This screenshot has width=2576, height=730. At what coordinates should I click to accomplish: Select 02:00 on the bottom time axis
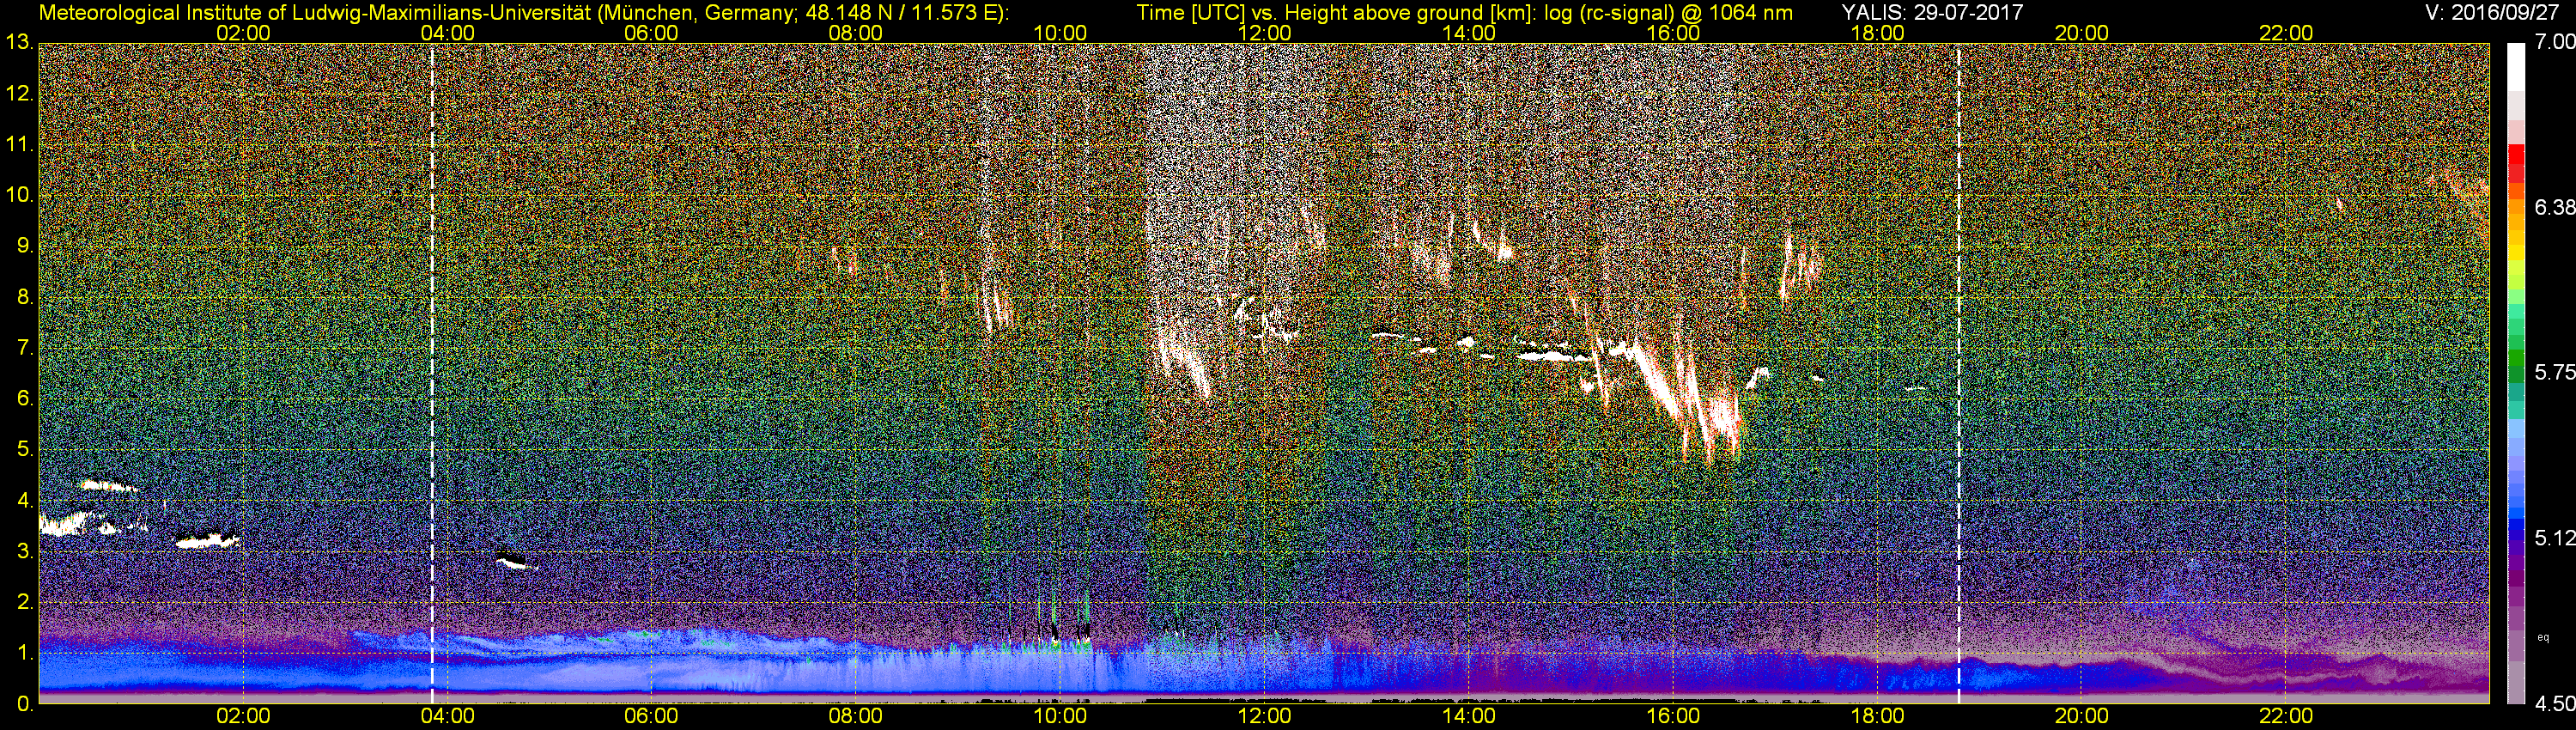coord(243,717)
